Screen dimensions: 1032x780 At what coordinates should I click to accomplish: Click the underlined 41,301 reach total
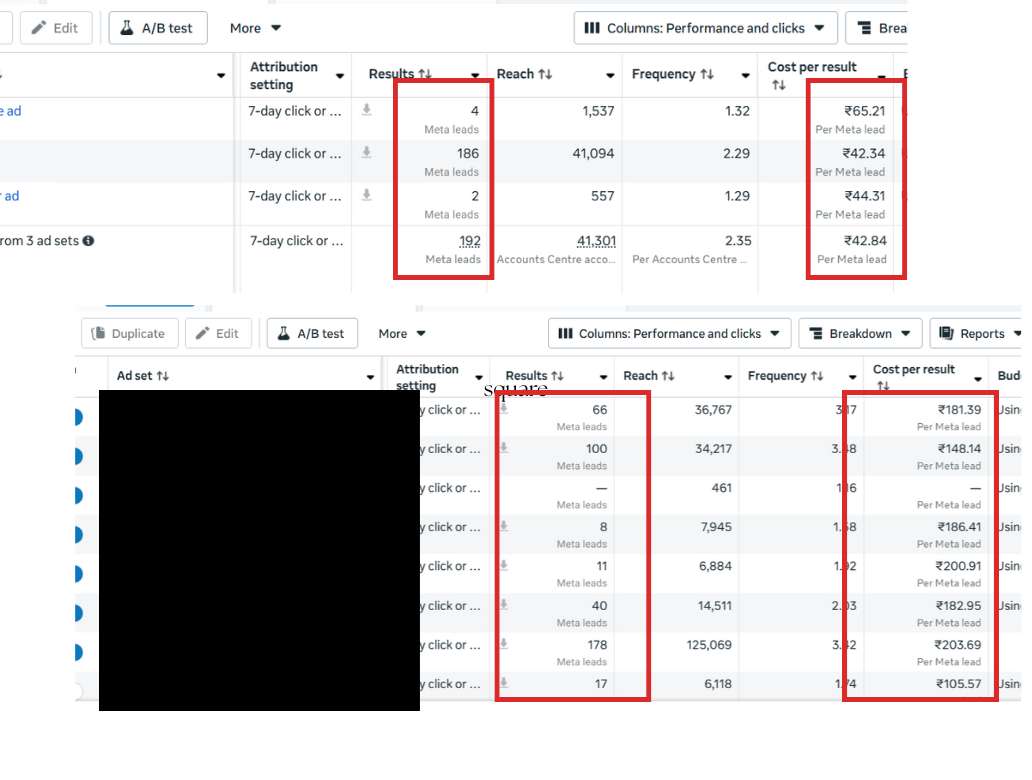tap(596, 241)
